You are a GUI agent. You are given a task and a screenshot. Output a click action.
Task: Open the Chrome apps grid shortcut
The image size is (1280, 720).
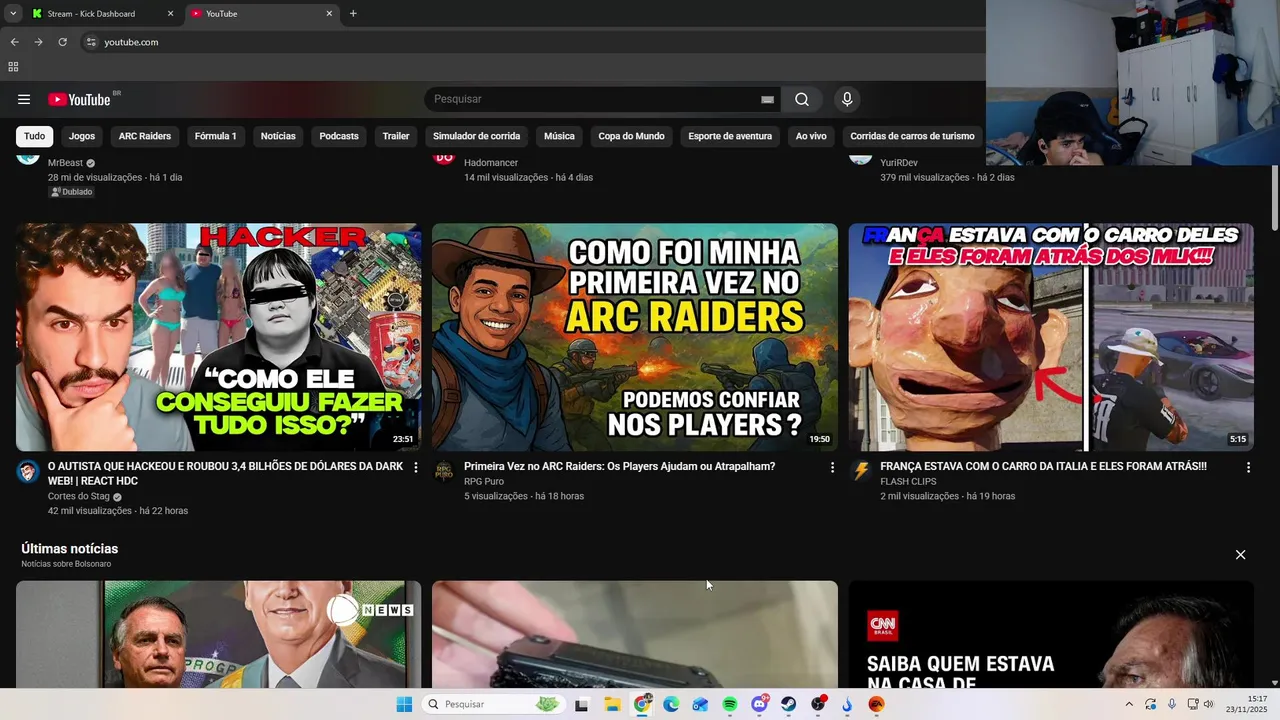(13, 67)
